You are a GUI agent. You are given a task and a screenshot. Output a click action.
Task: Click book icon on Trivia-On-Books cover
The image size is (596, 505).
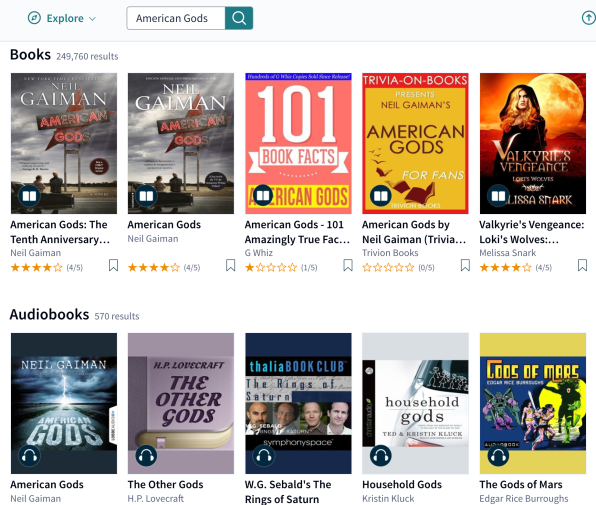tap(381, 196)
